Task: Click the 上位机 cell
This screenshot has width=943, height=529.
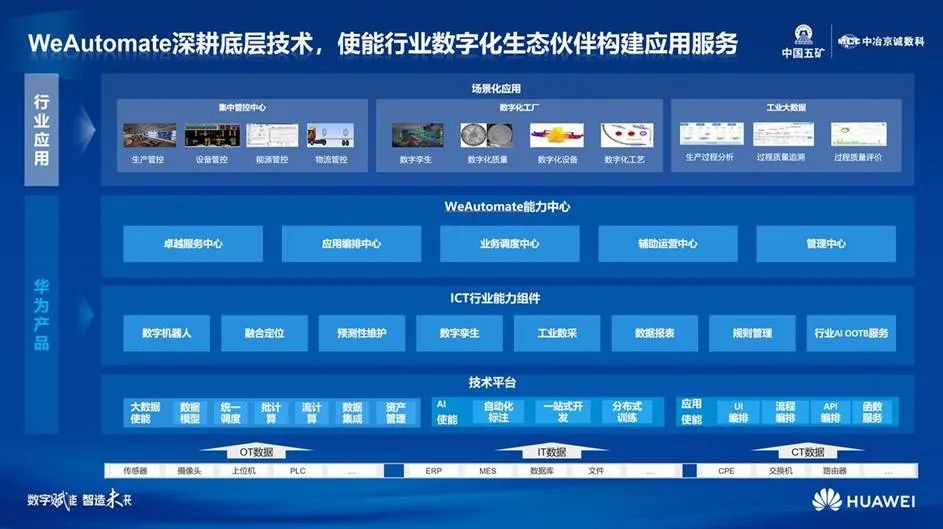Action: click(244, 471)
